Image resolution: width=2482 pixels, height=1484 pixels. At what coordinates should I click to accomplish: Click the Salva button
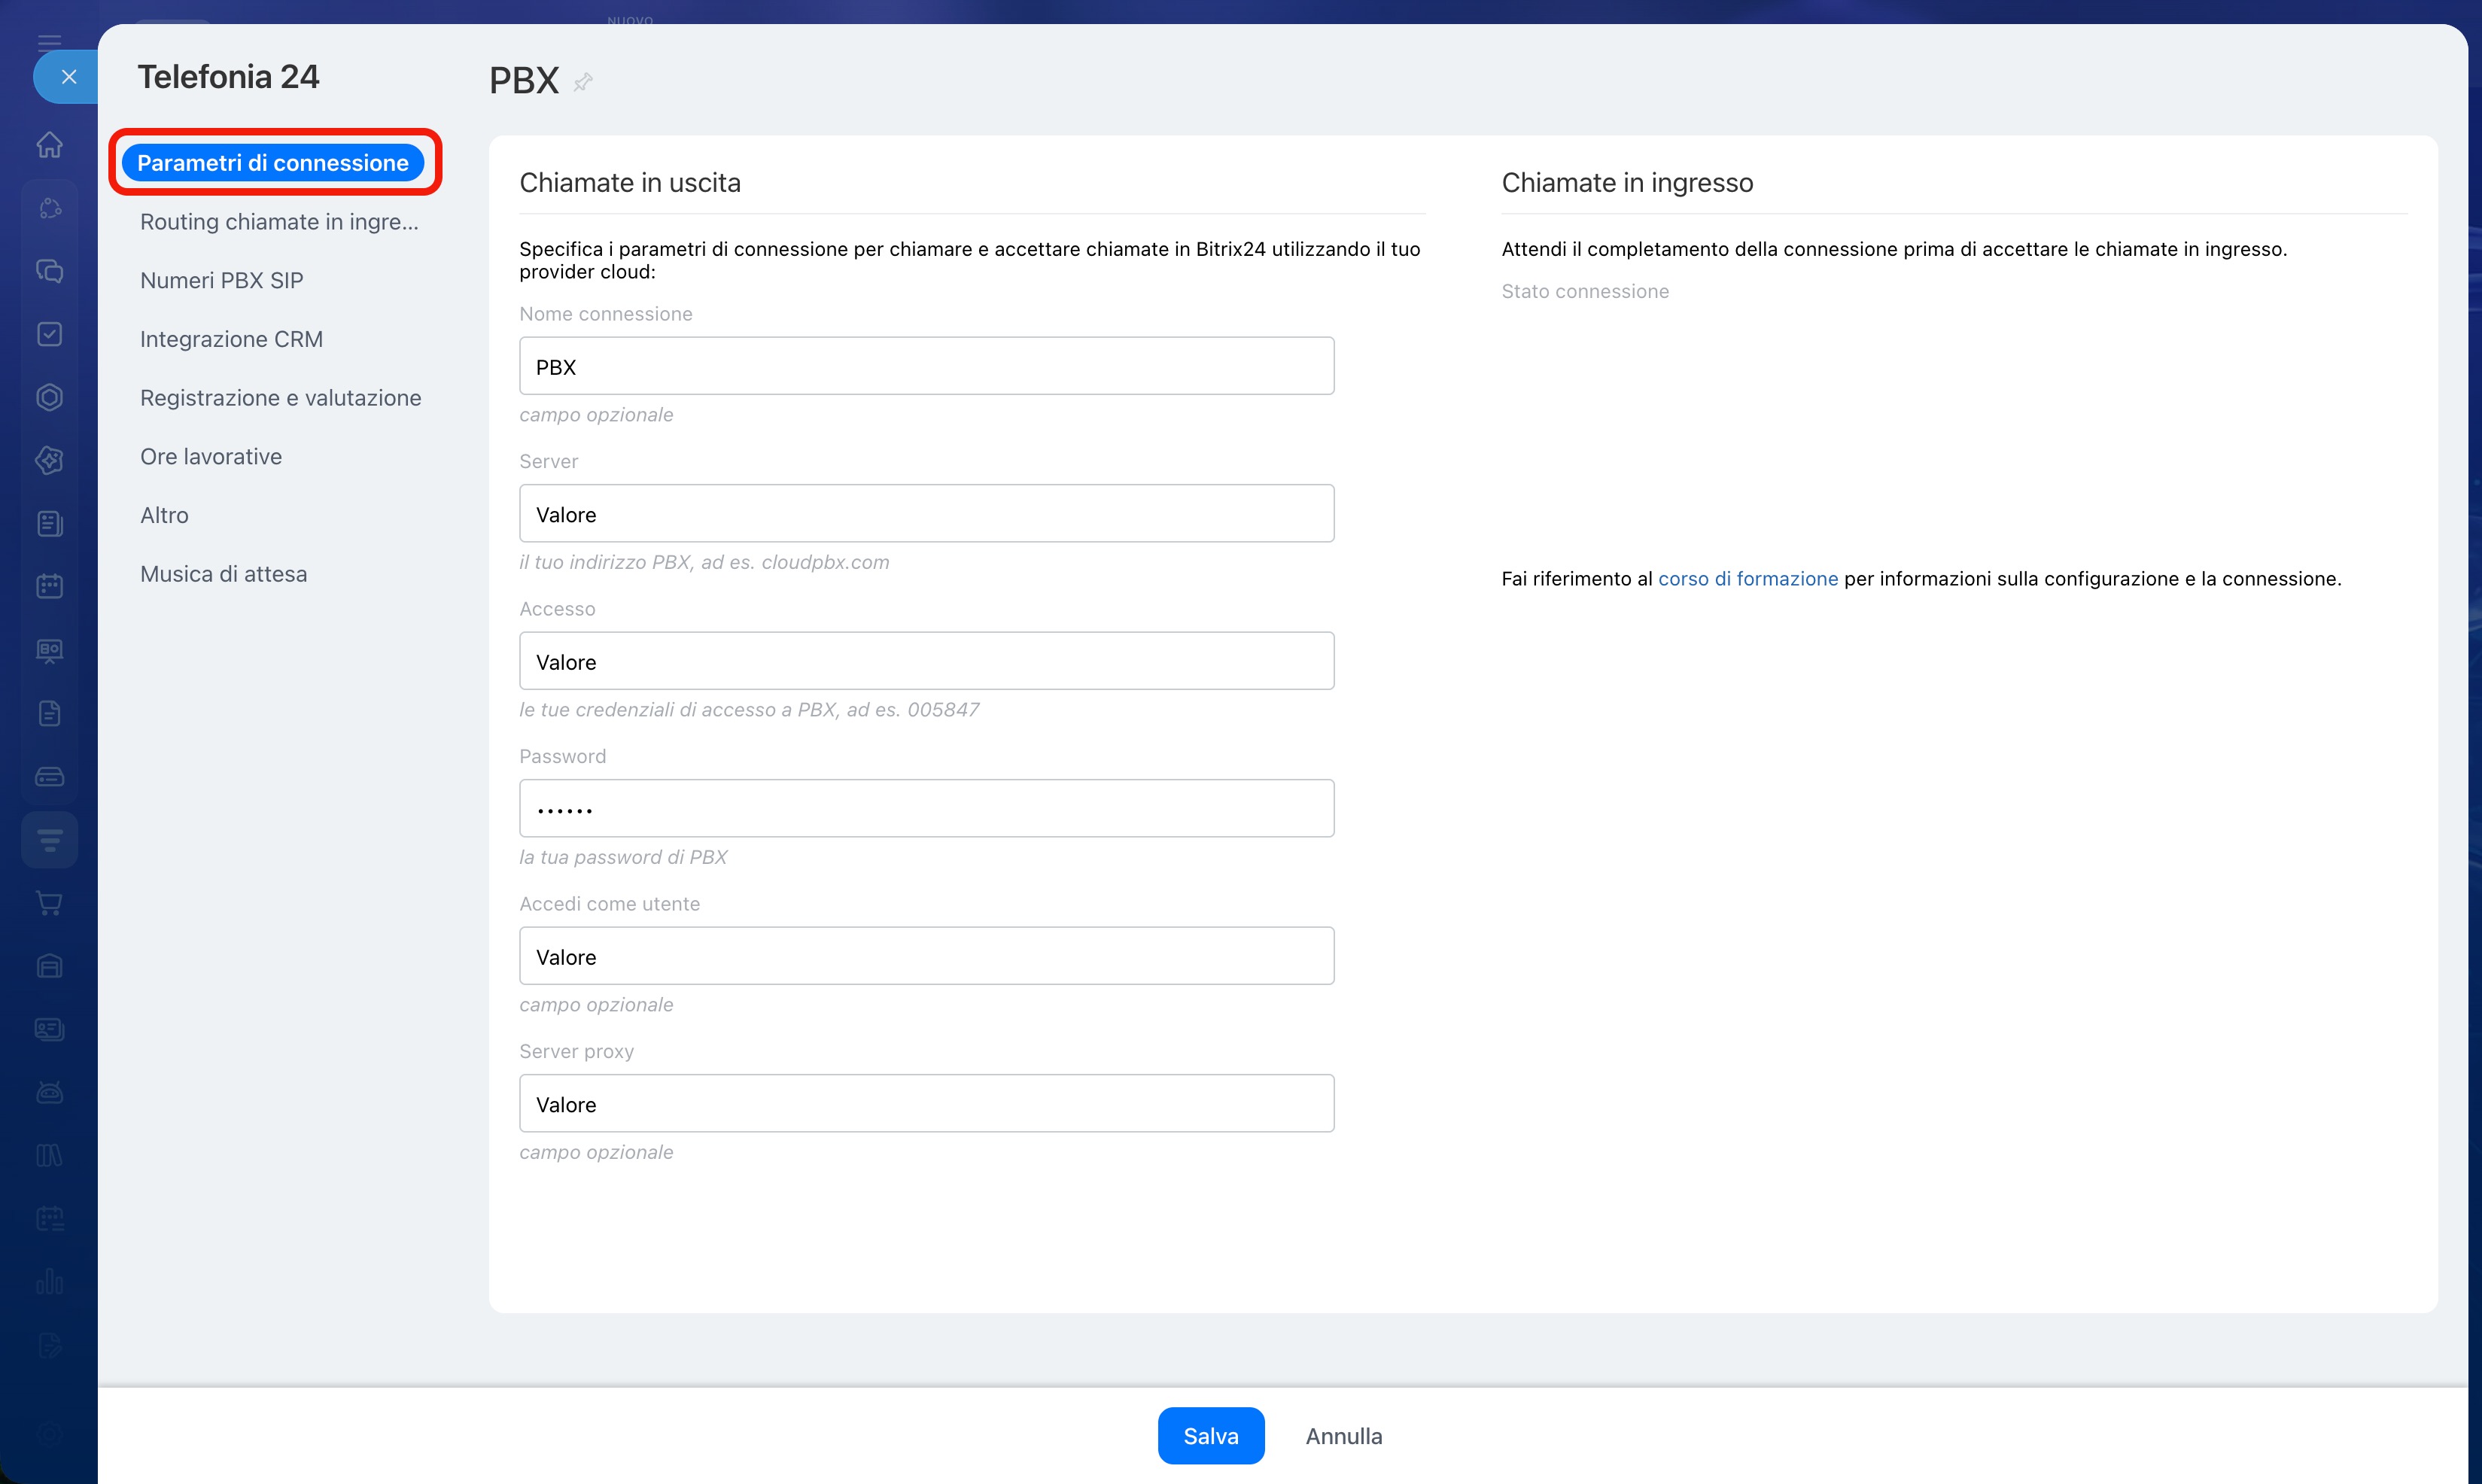coord(1211,1436)
